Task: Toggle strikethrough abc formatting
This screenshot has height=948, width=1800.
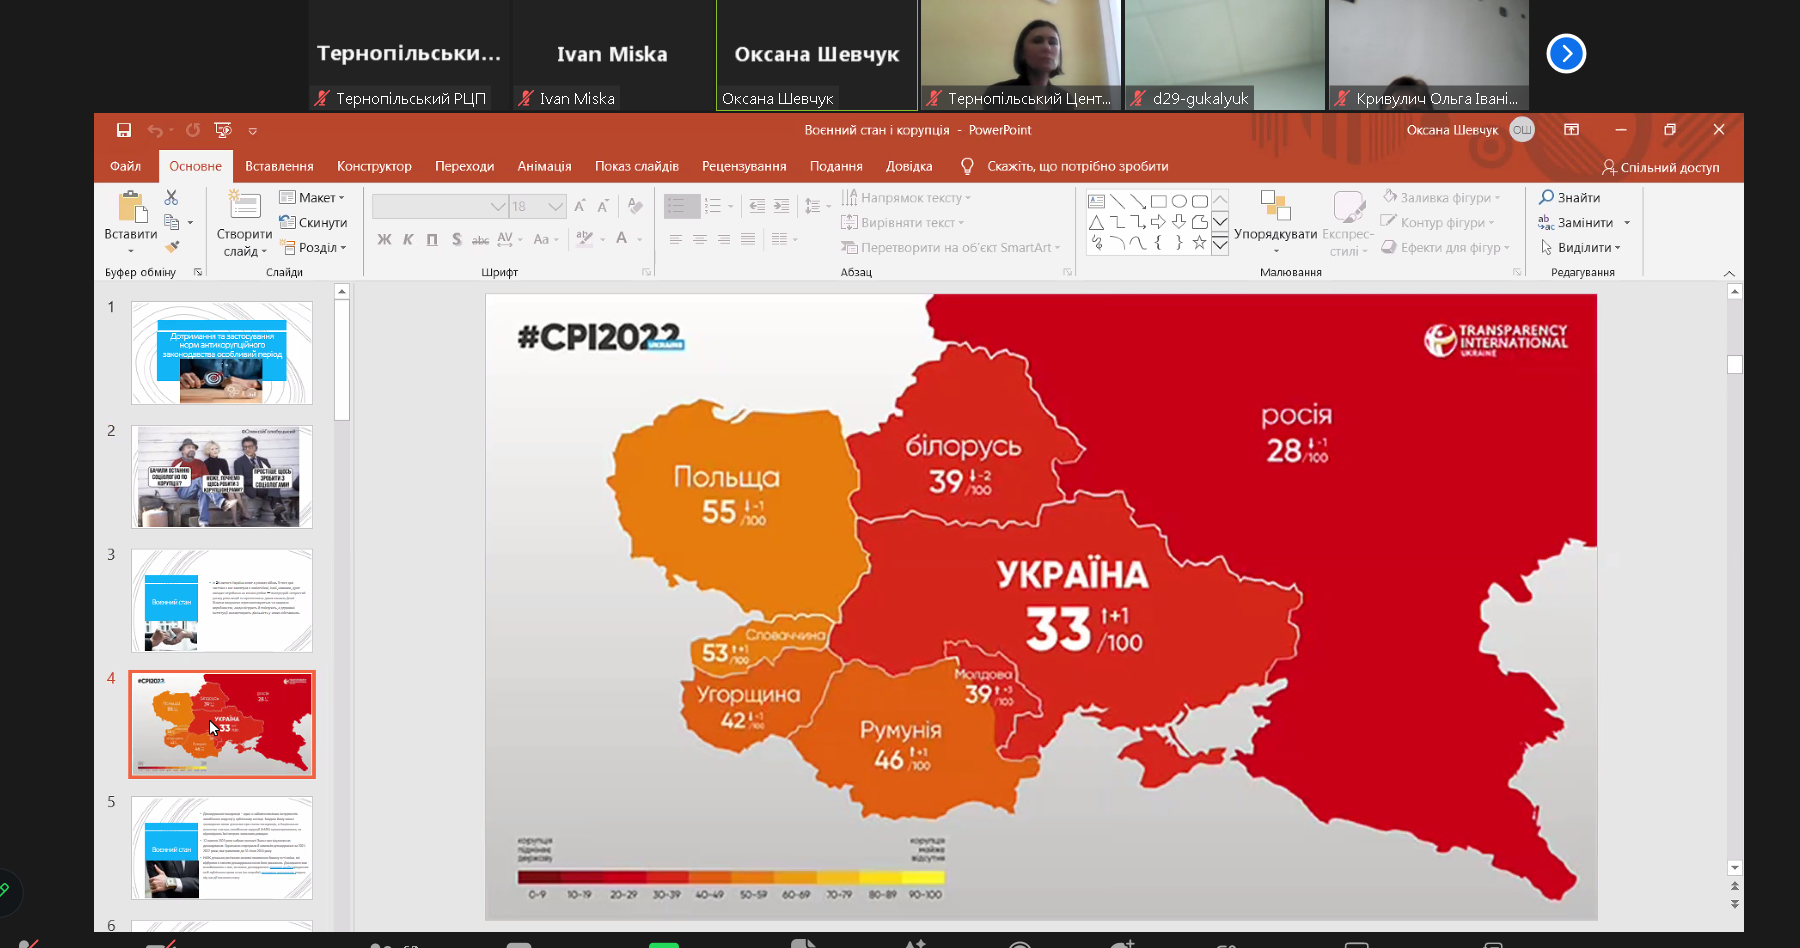Action: [x=480, y=239]
